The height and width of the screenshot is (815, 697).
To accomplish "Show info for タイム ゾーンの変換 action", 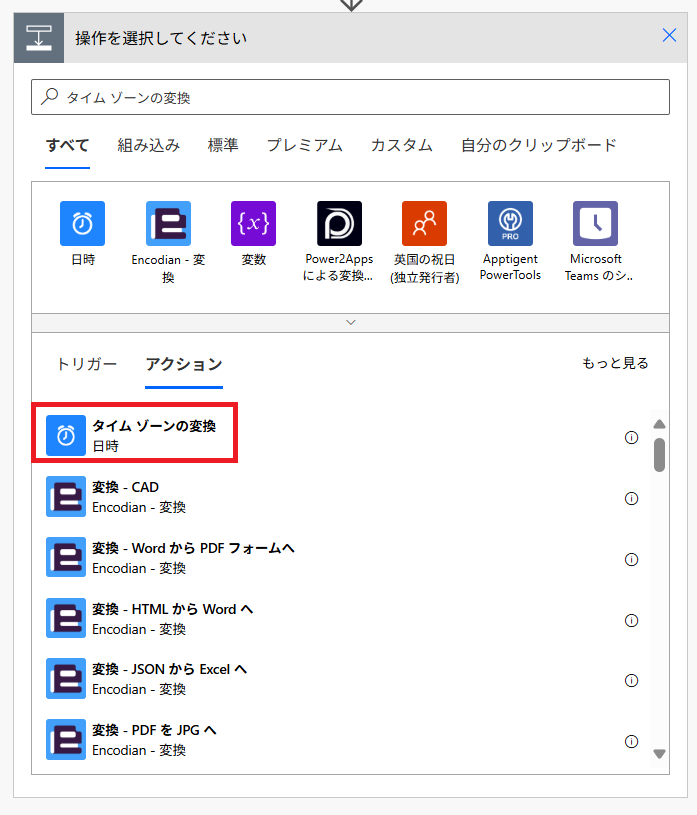I will coord(631,437).
